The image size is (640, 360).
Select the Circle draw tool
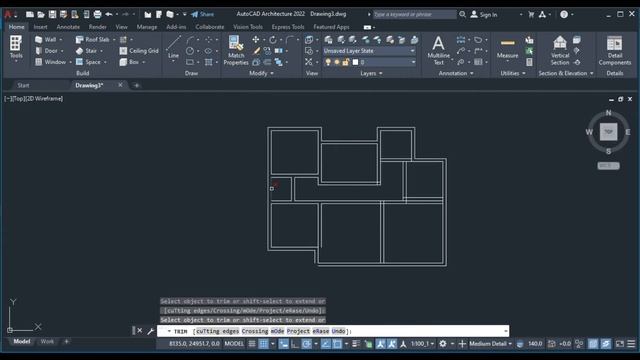pos(190,51)
